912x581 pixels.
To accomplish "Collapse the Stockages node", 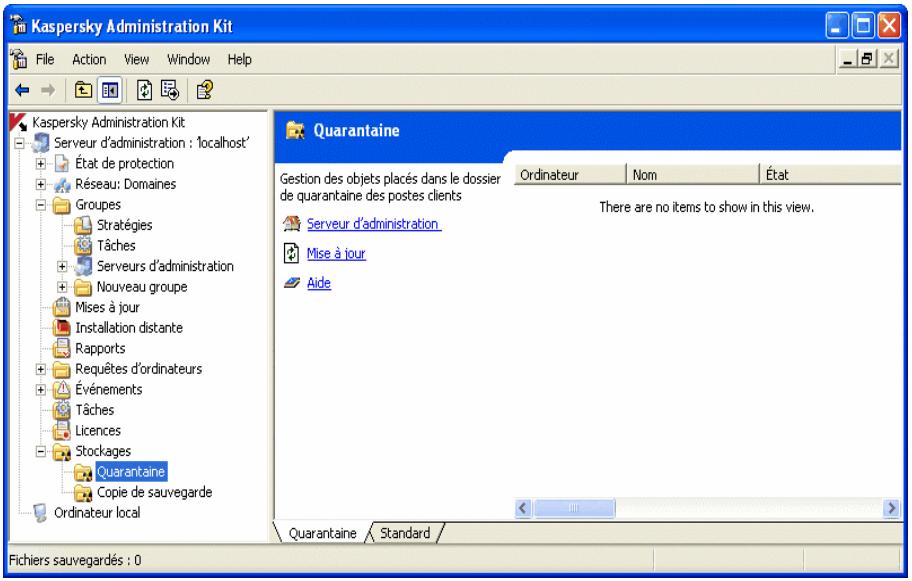I will coord(41,451).
